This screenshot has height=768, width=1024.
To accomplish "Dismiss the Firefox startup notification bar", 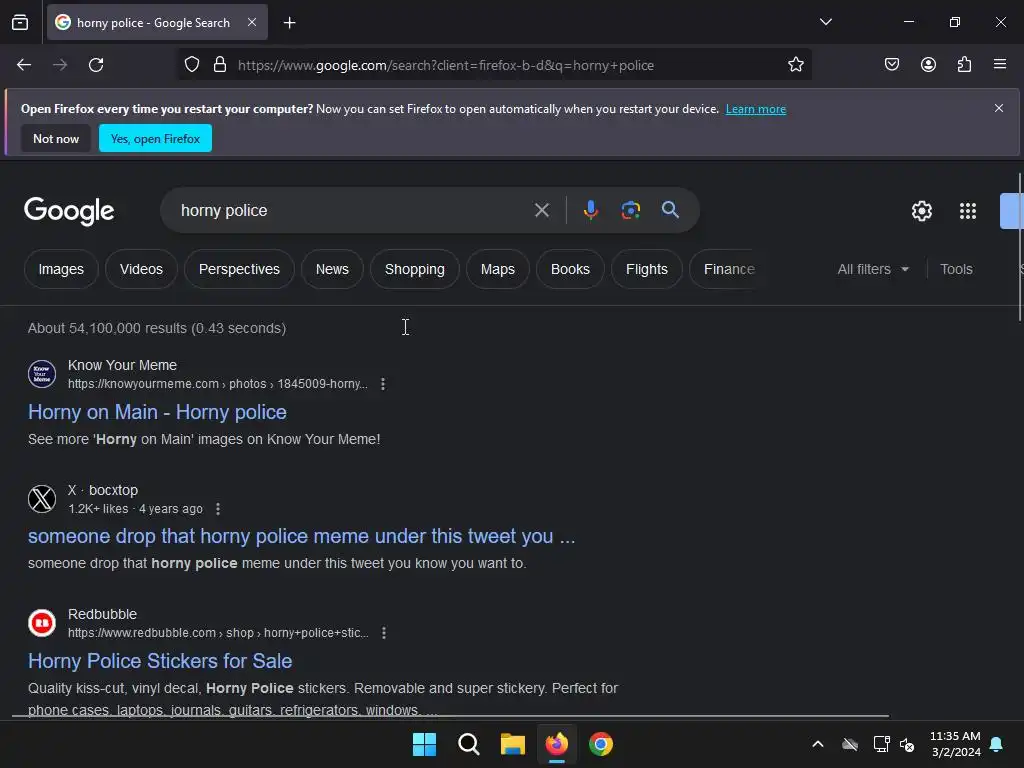I will [999, 108].
